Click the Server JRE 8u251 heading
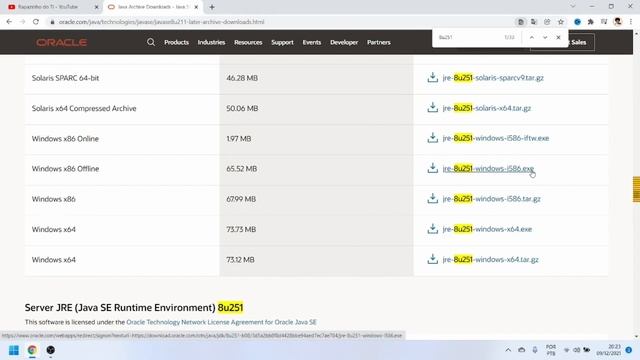This screenshot has width=640, height=360. [x=134, y=307]
